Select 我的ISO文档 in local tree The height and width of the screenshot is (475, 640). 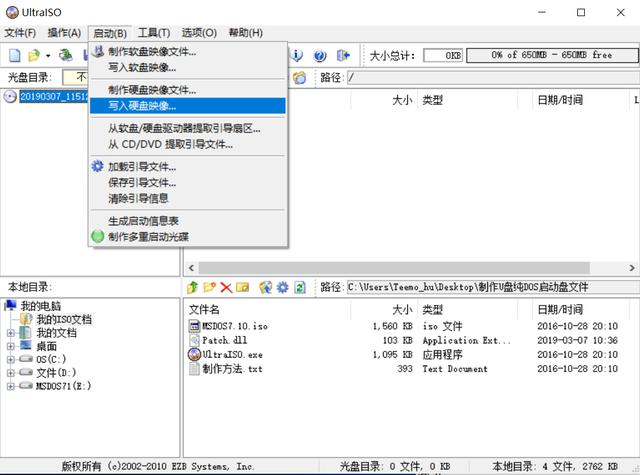click(x=64, y=319)
